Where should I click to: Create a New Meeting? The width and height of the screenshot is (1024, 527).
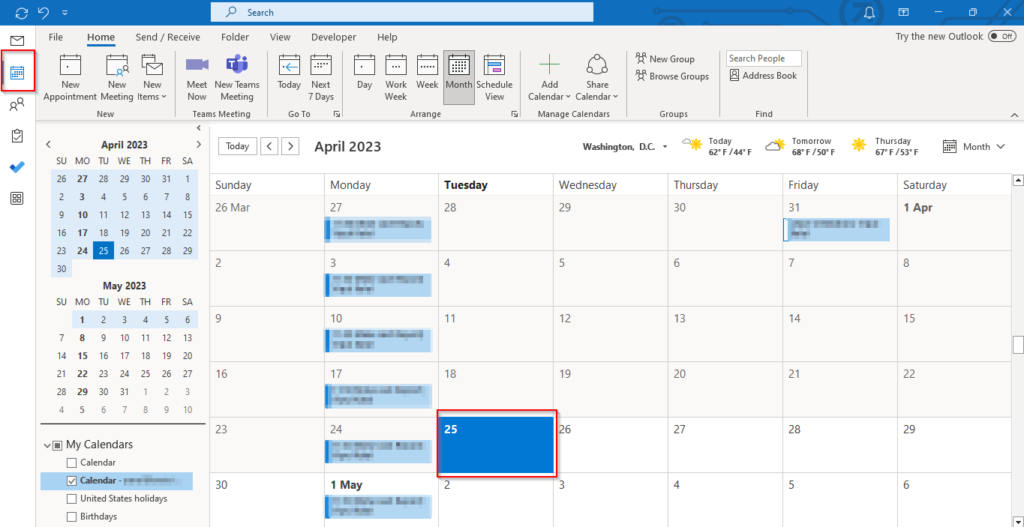pyautogui.click(x=117, y=78)
